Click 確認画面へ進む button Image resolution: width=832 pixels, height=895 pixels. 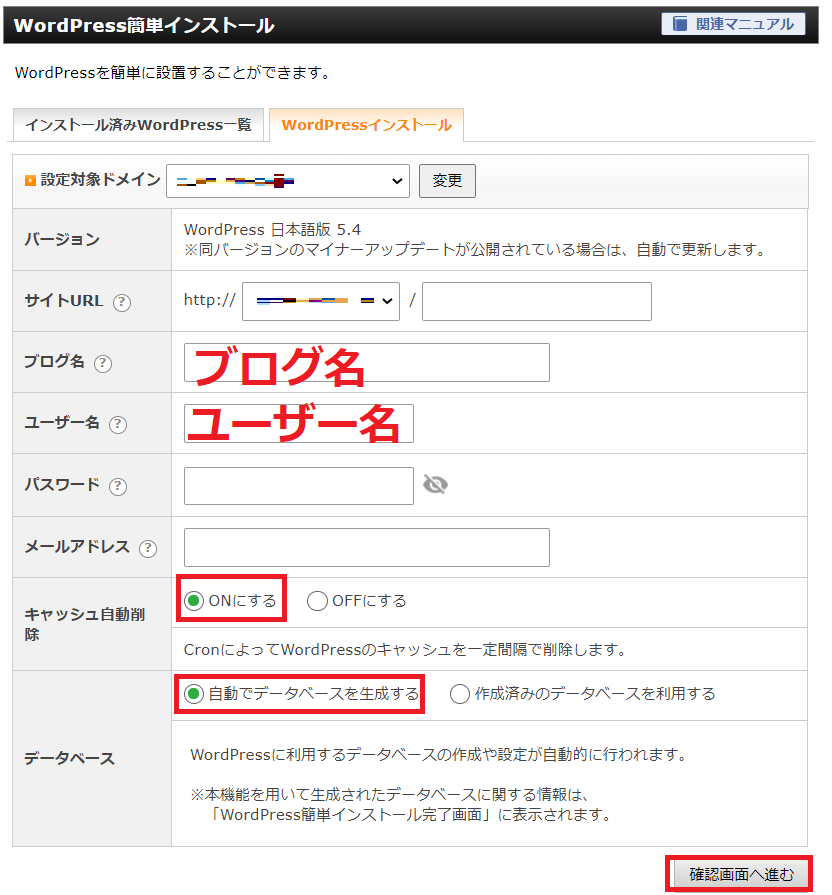click(x=740, y=874)
